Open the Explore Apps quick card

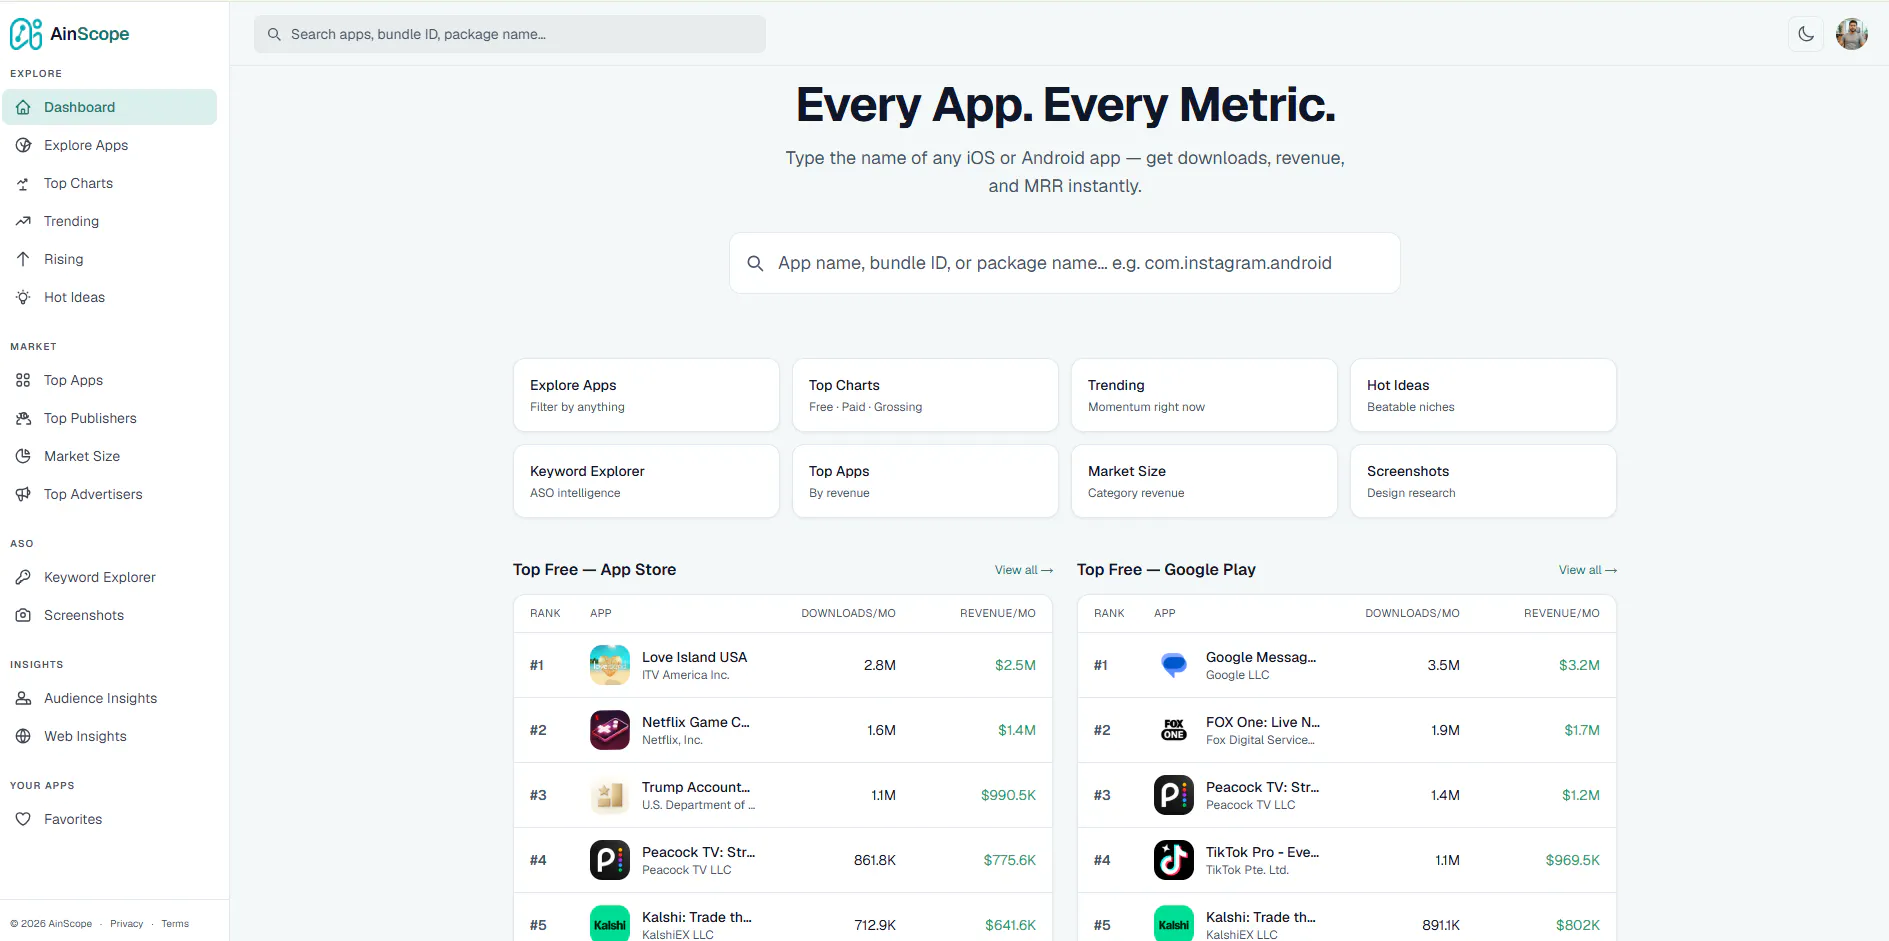(646, 395)
